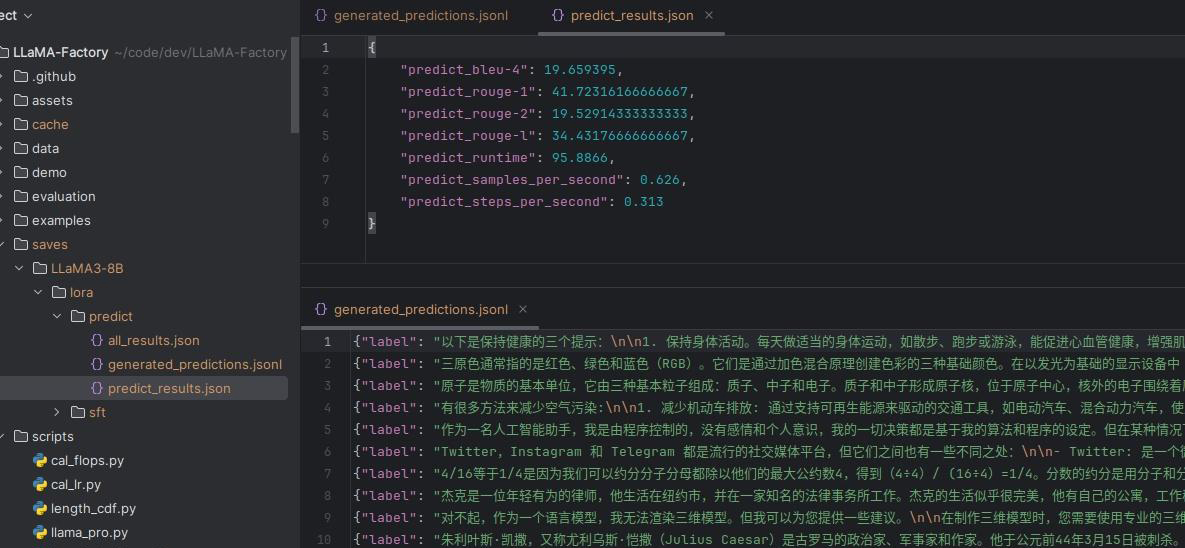Click the "predict_runtime" key
The image size is (1185, 548).
pyautogui.click(x=468, y=157)
